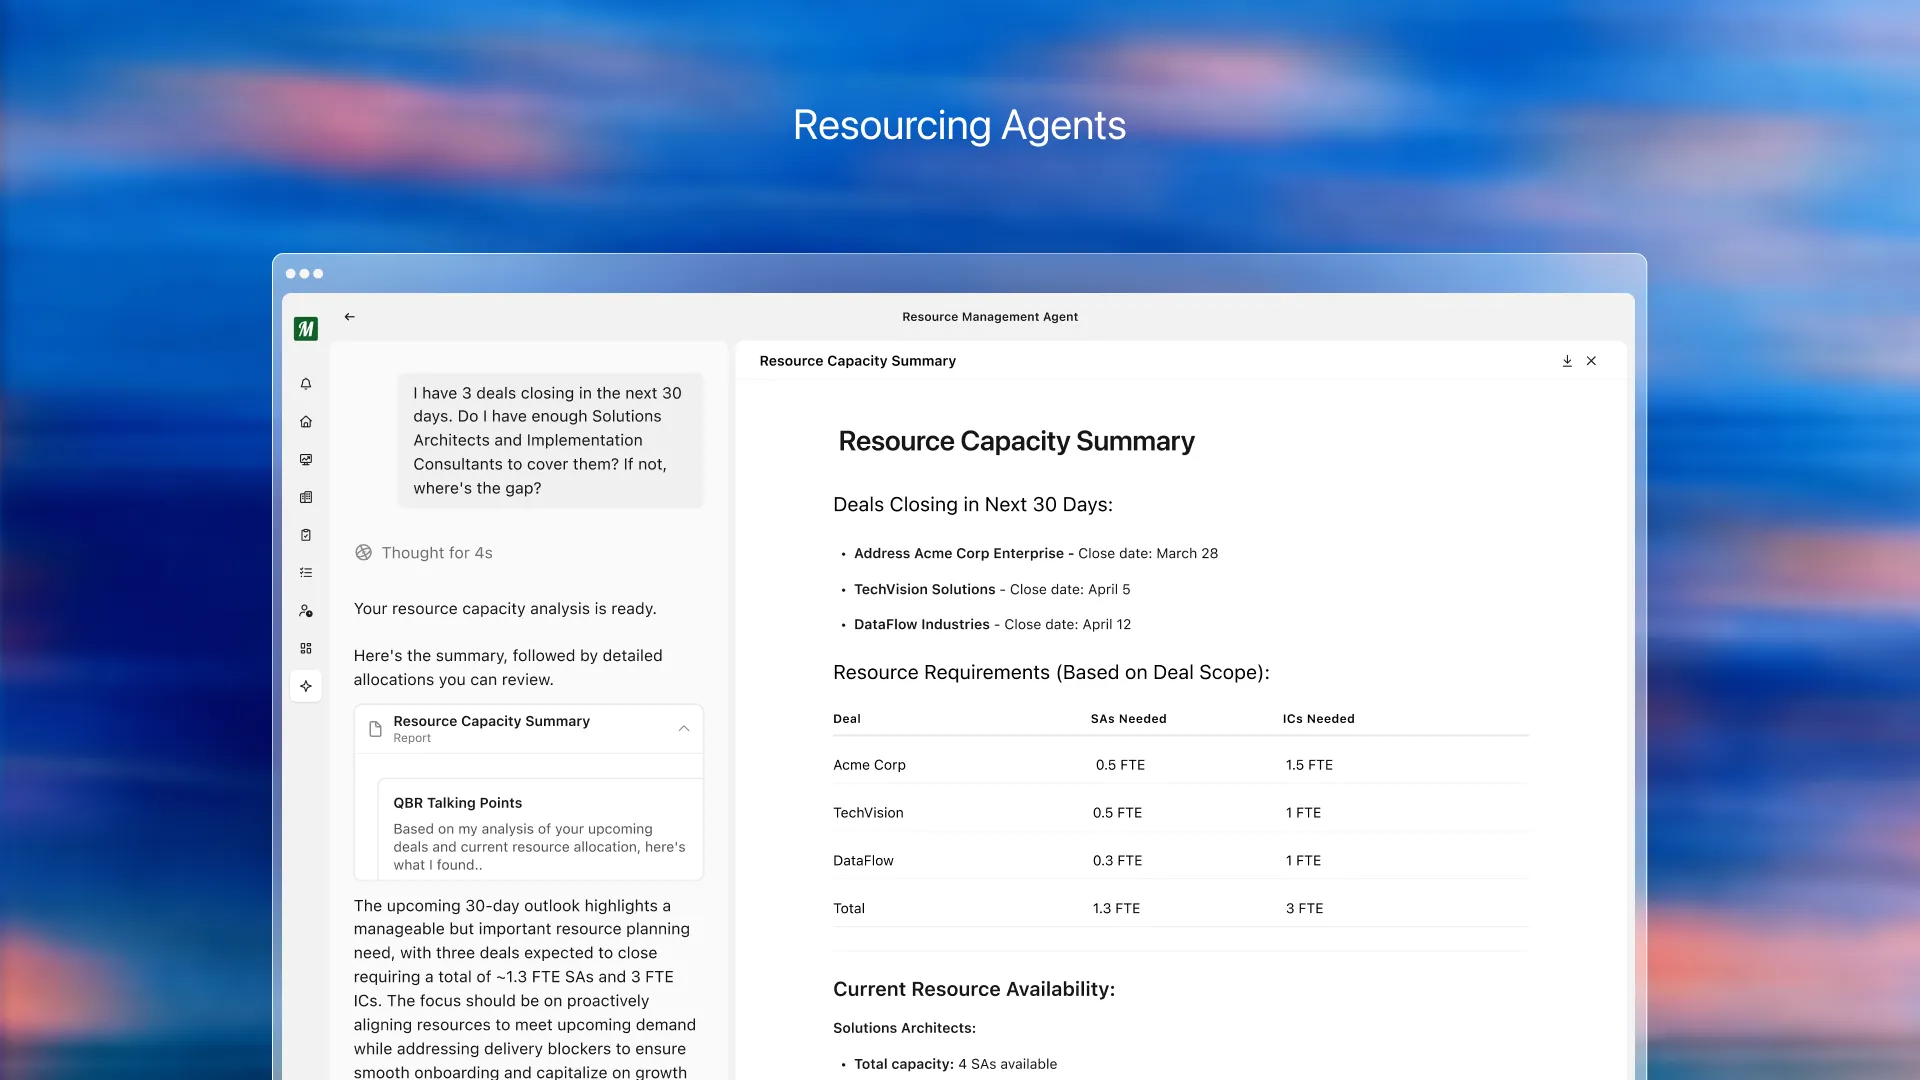Click the Resource Management Agent header title
This screenshot has width=1920, height=1080.
(989, 317)
